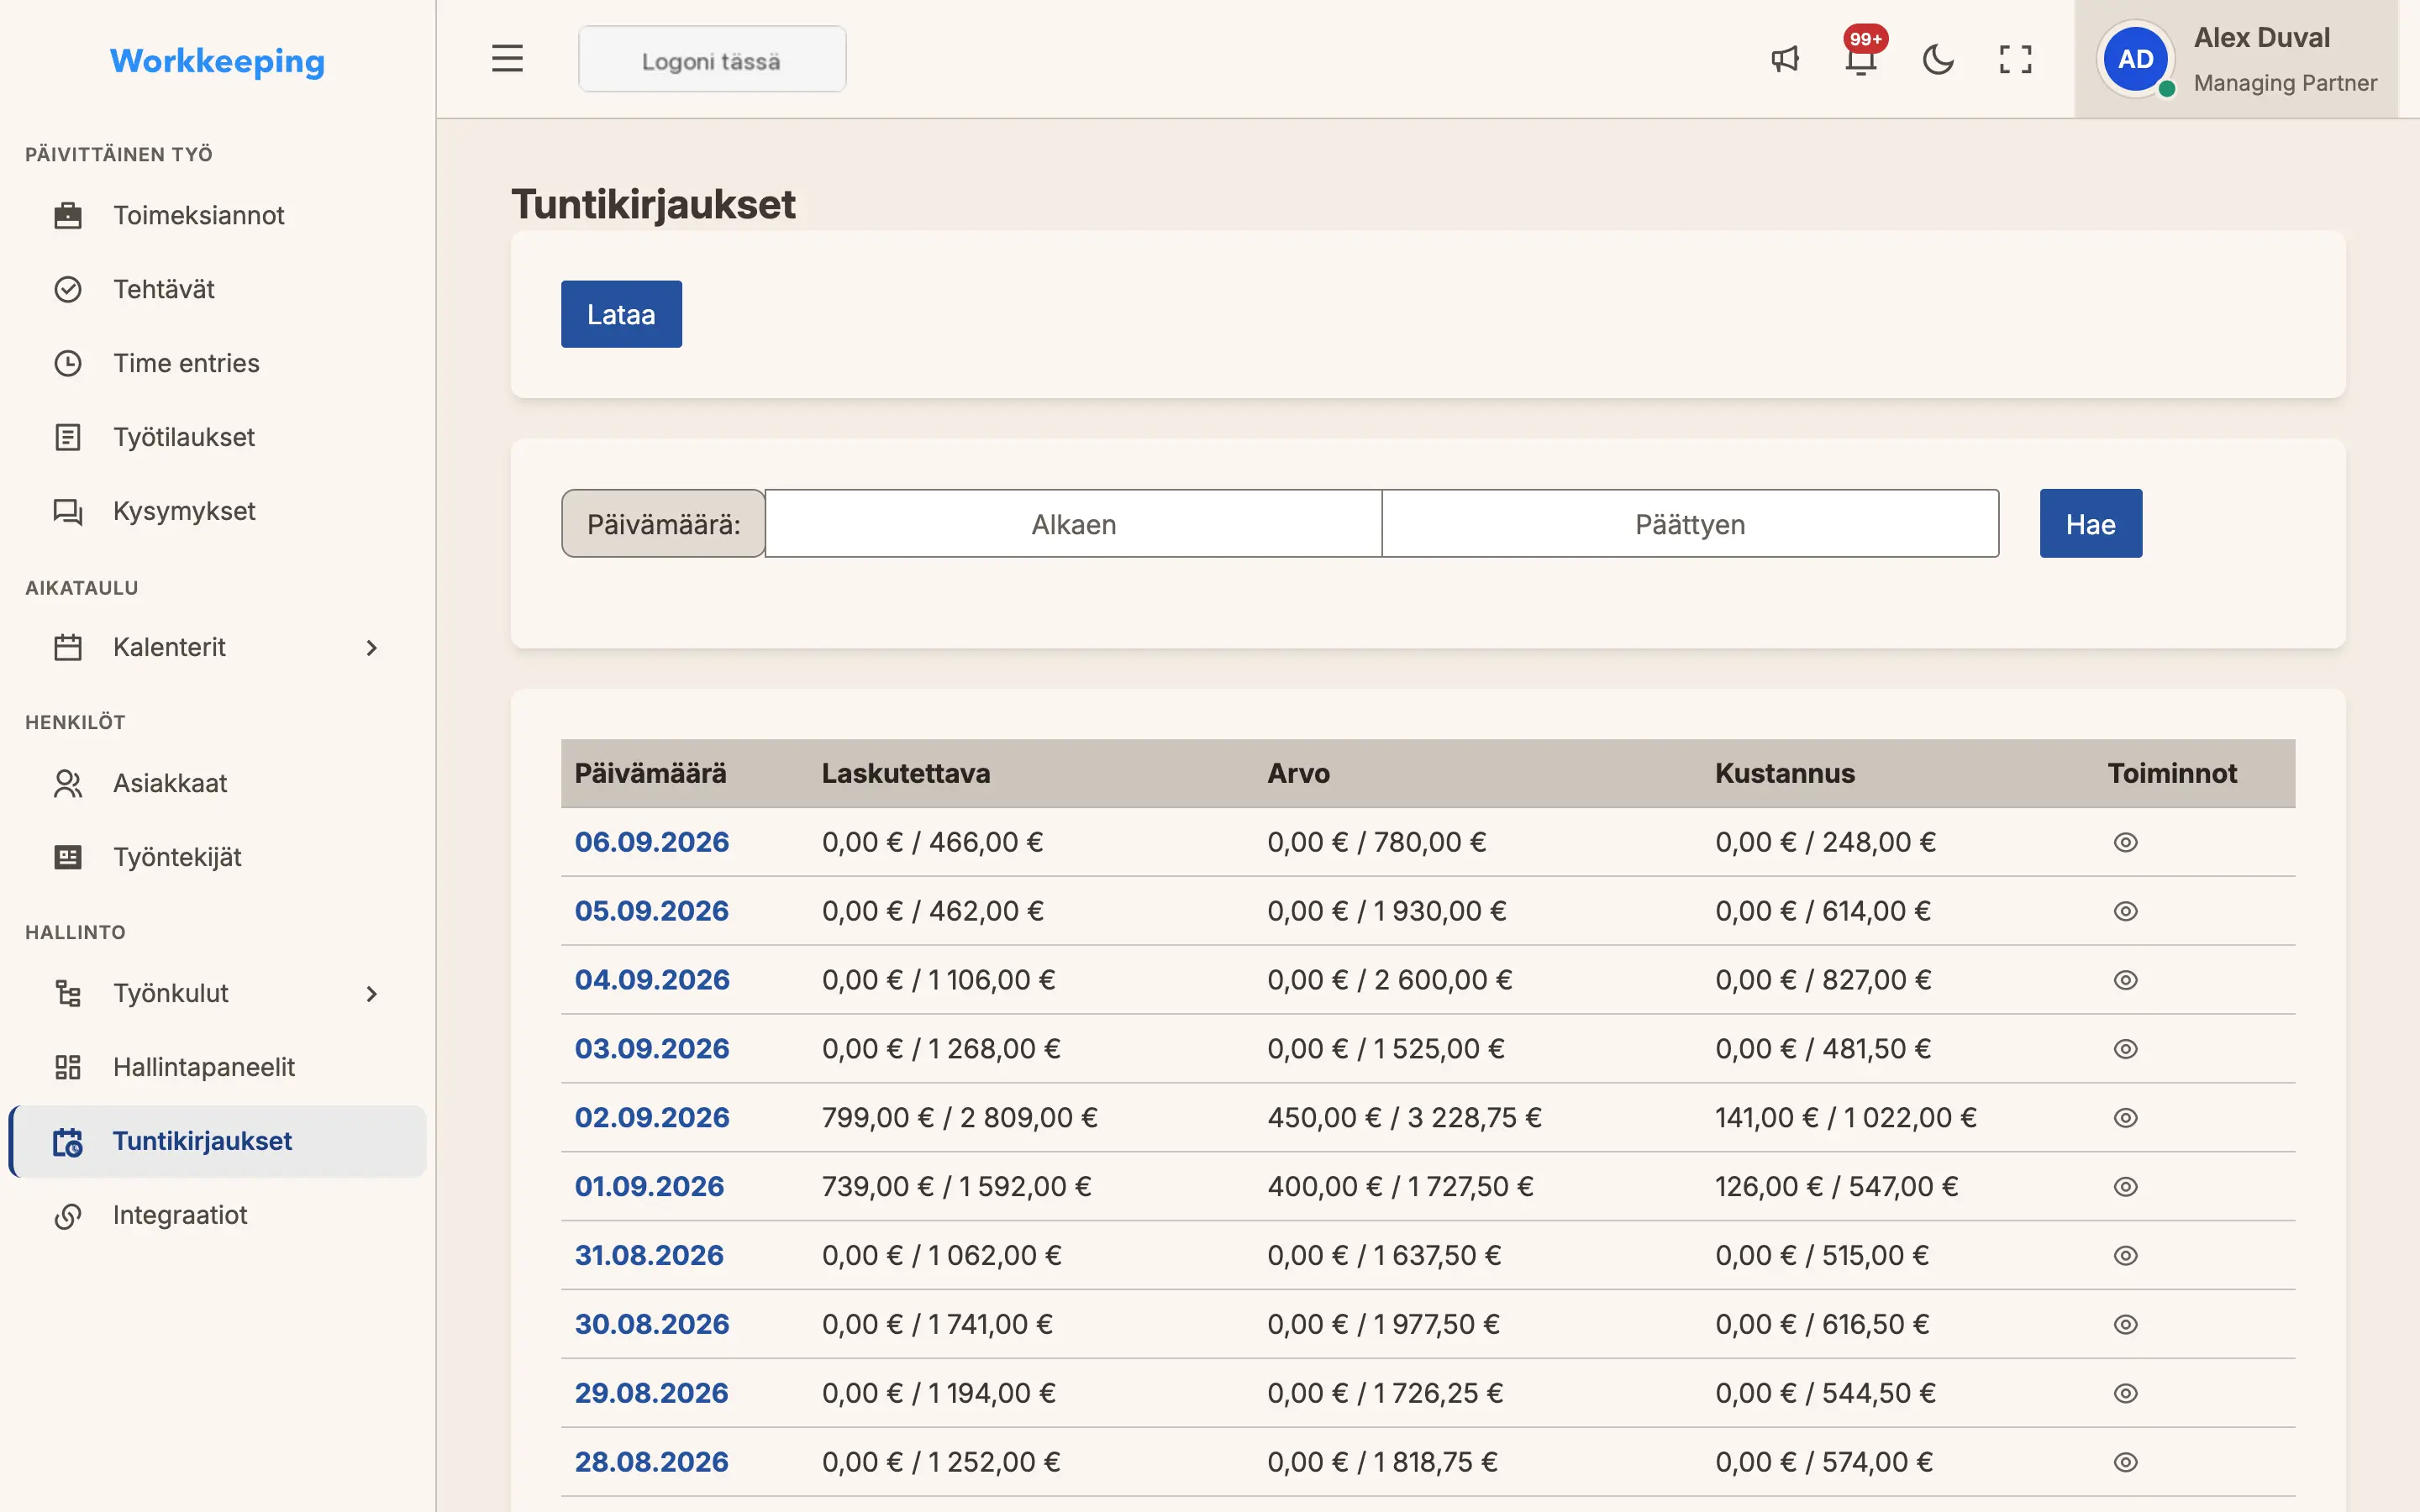Open the 31.08.2026 date link
Viewport: 2420px width, 1512px height.
point(649,1255)
